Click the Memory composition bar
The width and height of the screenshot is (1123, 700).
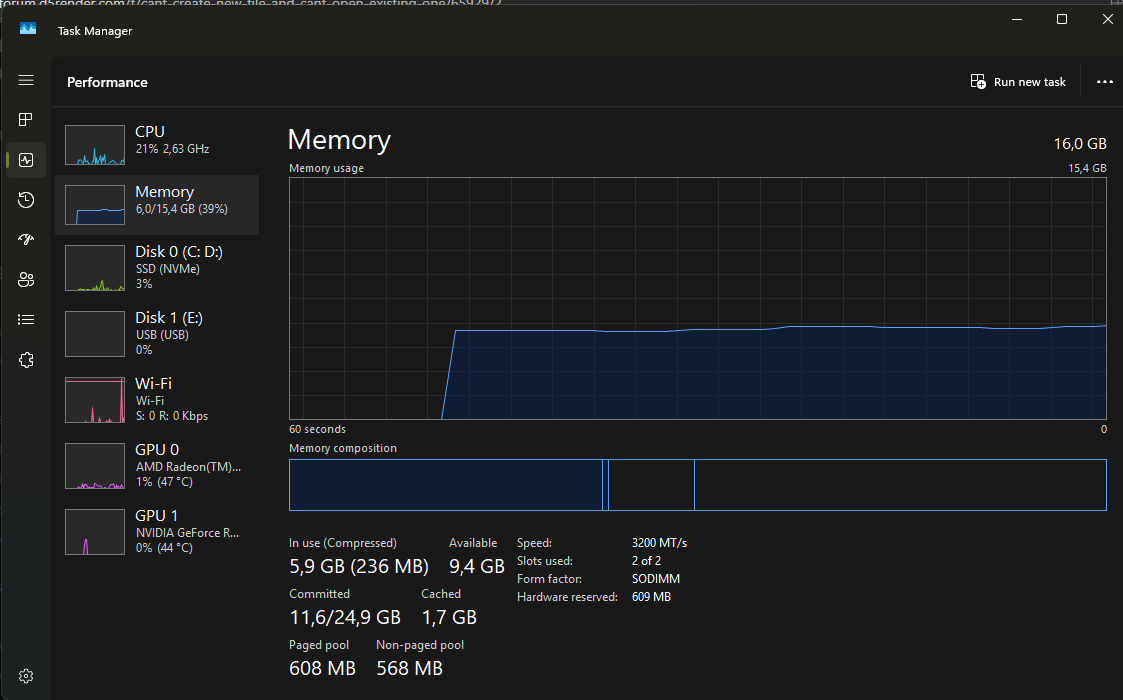pos(697,485)
